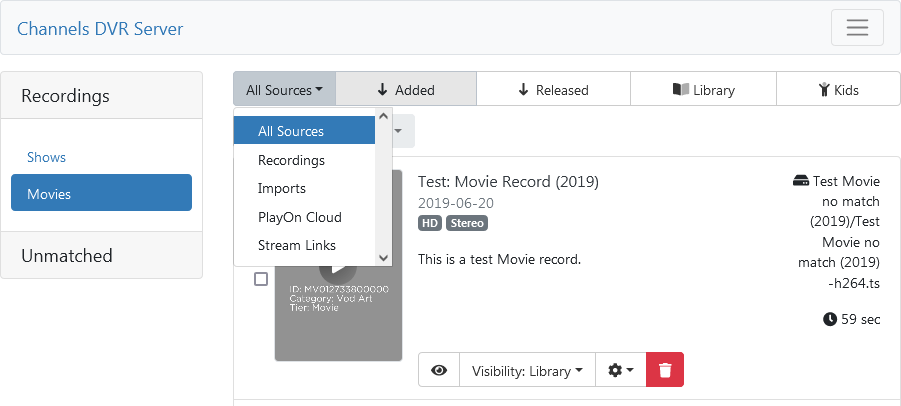This screenshot has width=901, height=406.
Task: Select Imports in the dropdown
Action: point(282,188)
